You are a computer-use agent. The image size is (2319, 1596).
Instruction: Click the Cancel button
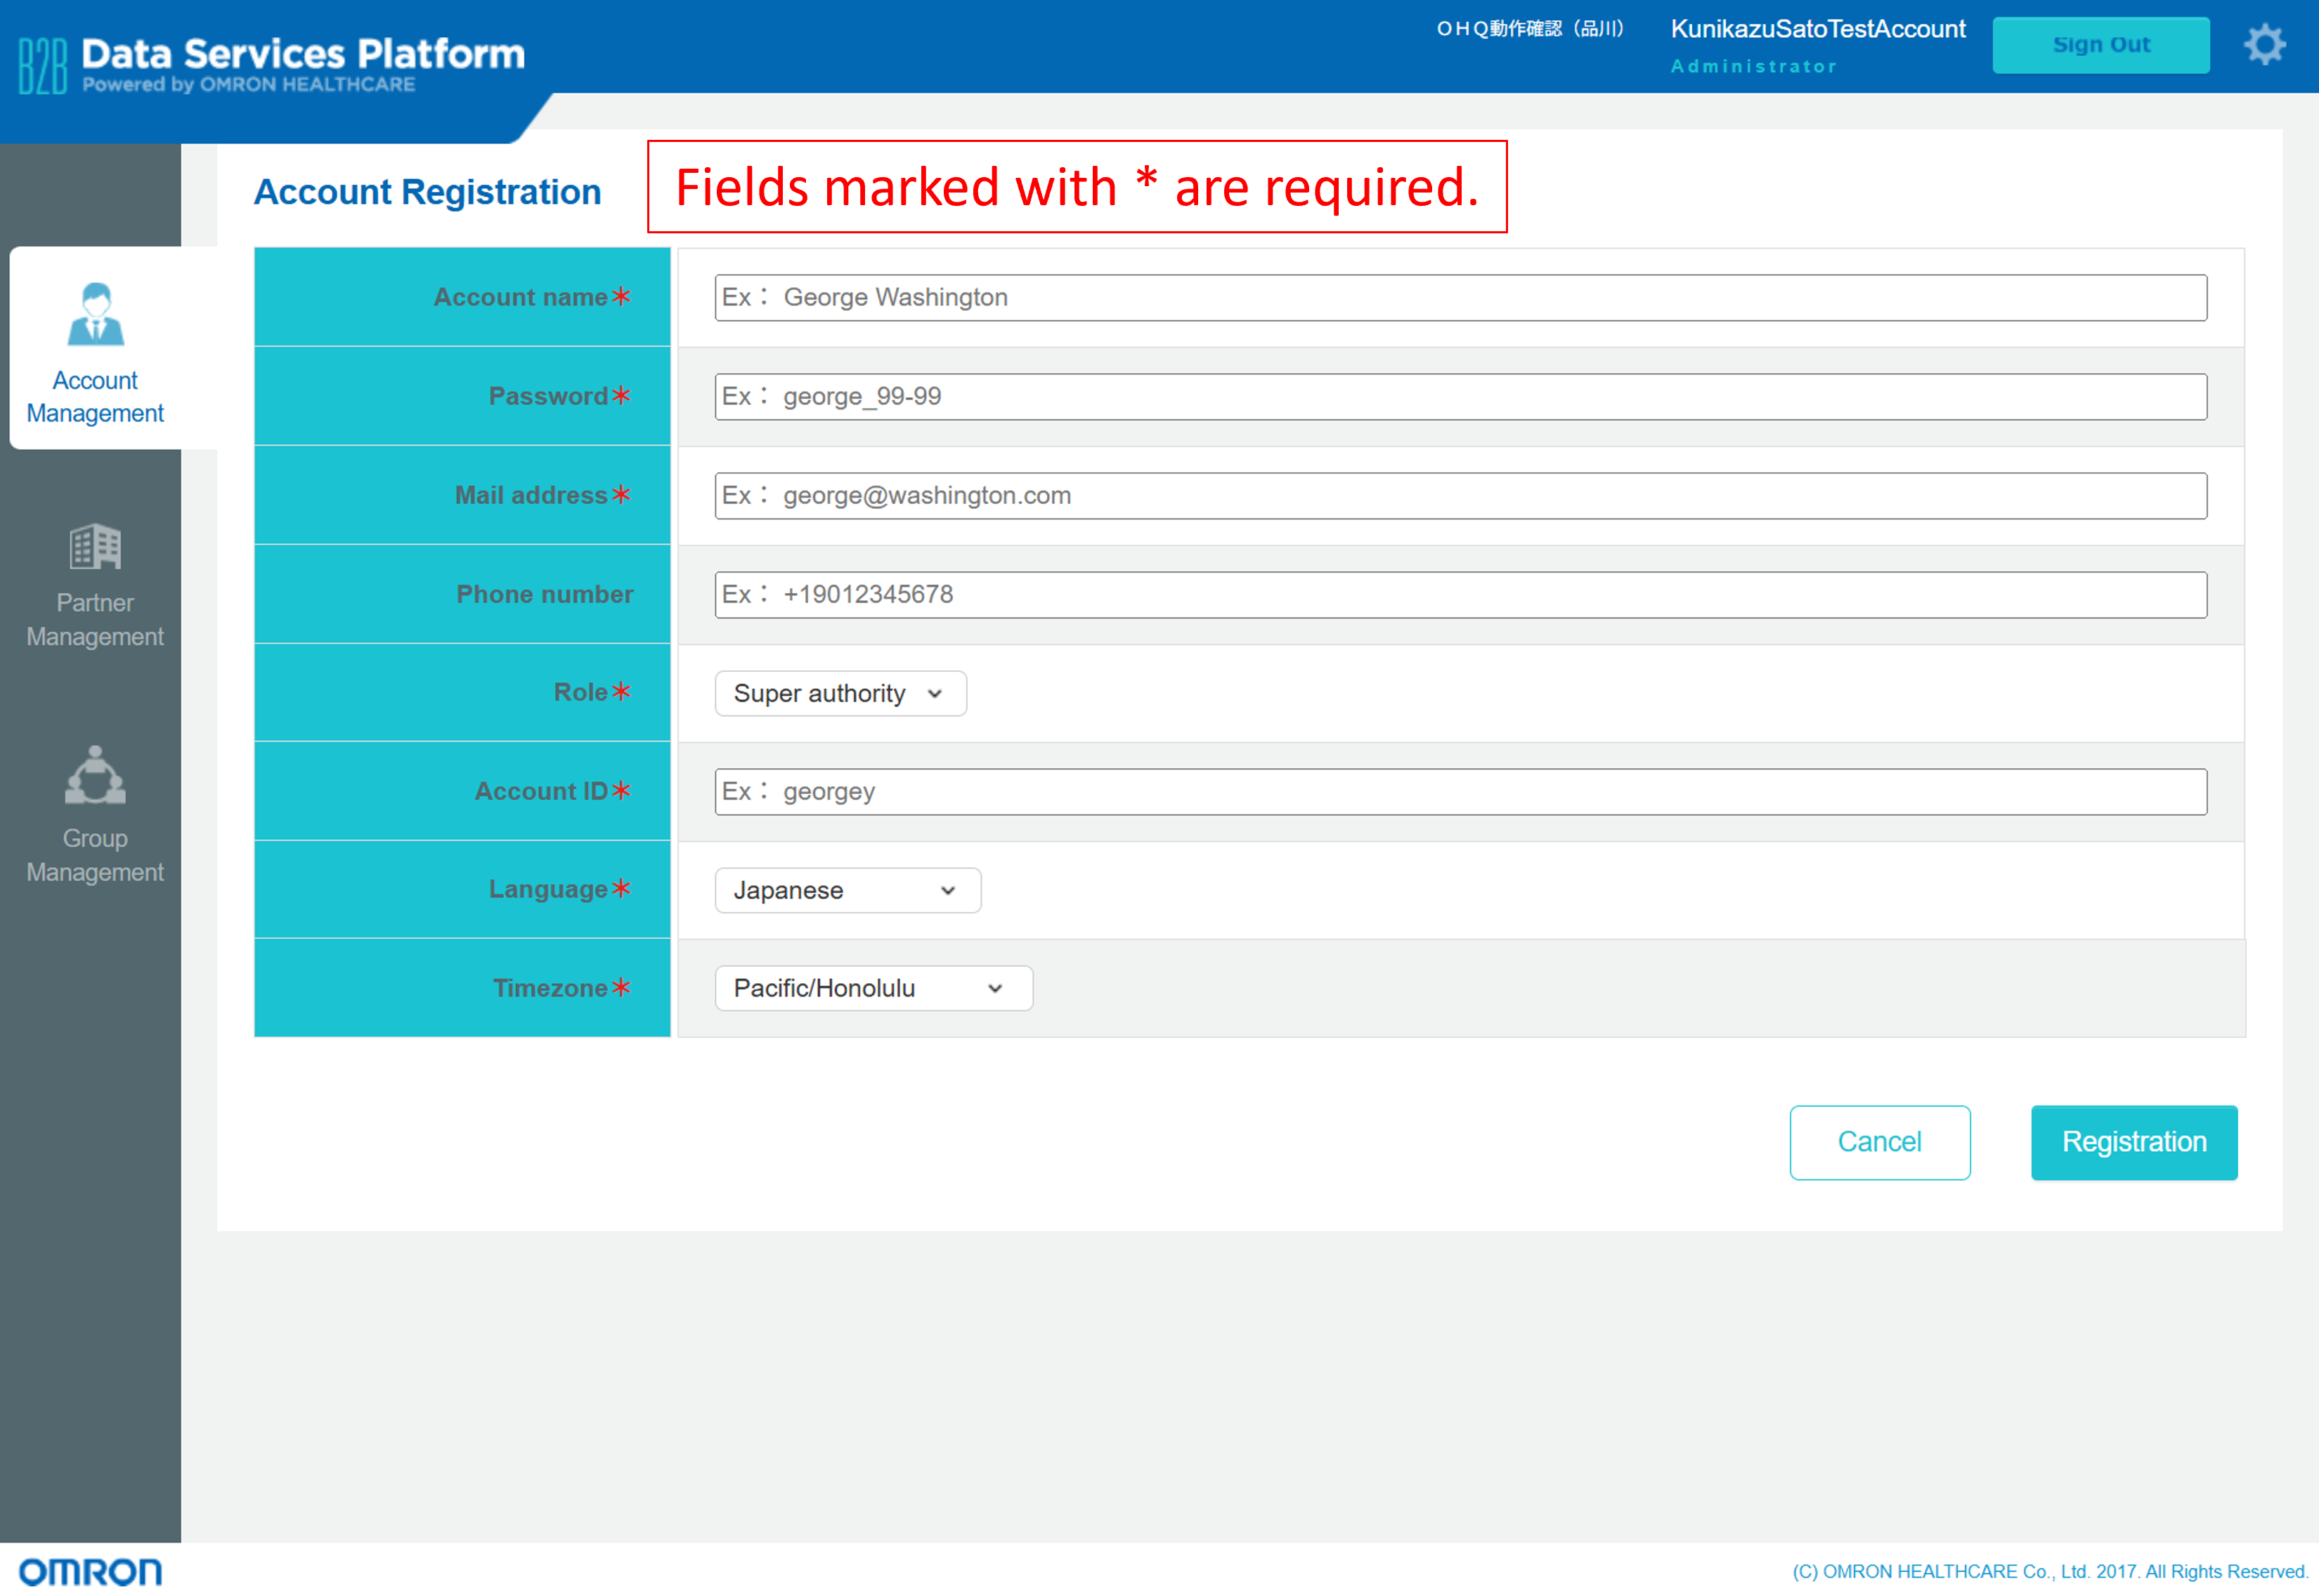[1879, 1142]
